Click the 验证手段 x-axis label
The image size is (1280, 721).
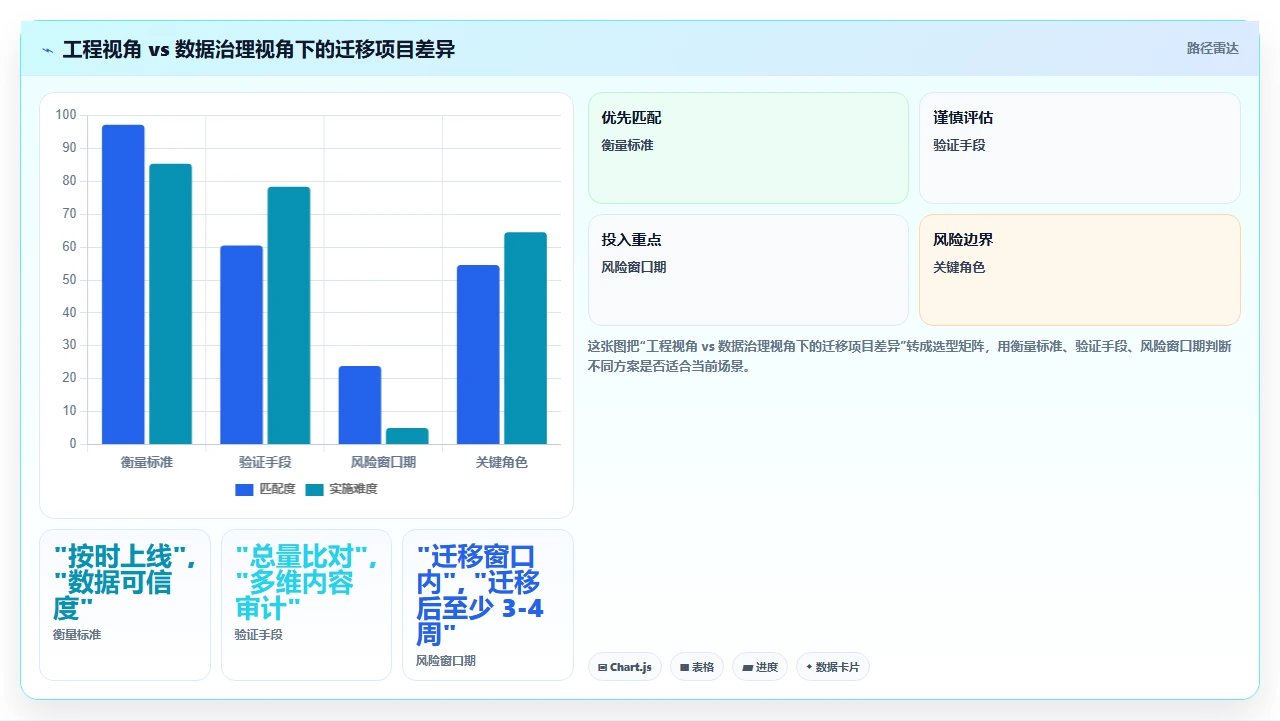(x=265, y=462)
